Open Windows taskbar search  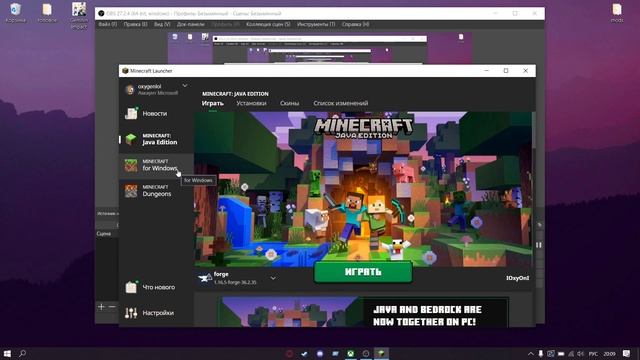click(23, 353)
